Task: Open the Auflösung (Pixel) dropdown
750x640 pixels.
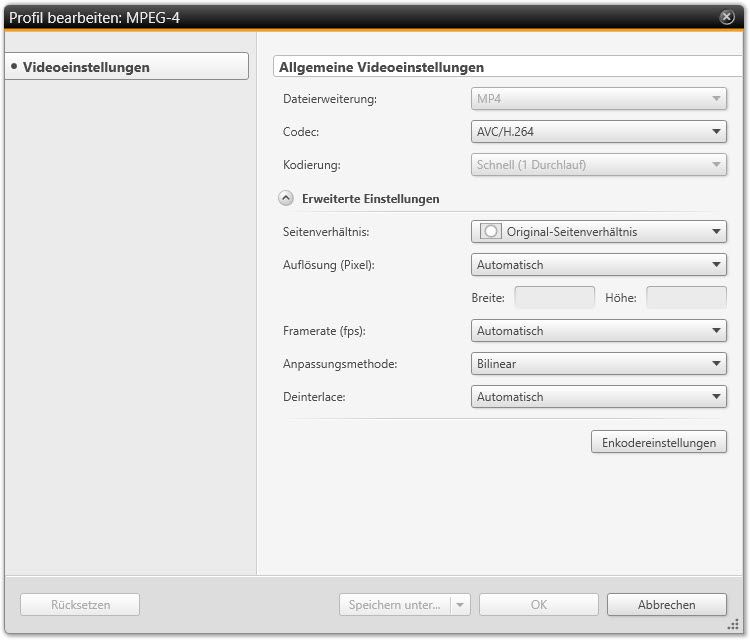Action: tap(598, 265)
